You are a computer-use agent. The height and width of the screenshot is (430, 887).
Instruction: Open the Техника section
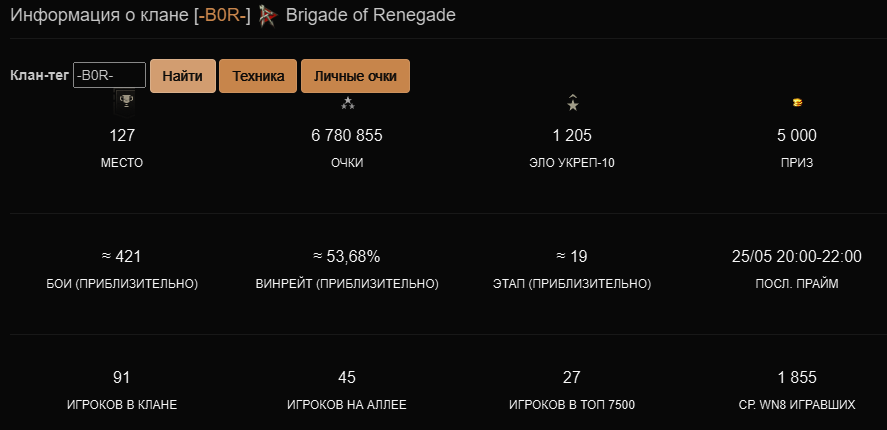tap(258, 76)
